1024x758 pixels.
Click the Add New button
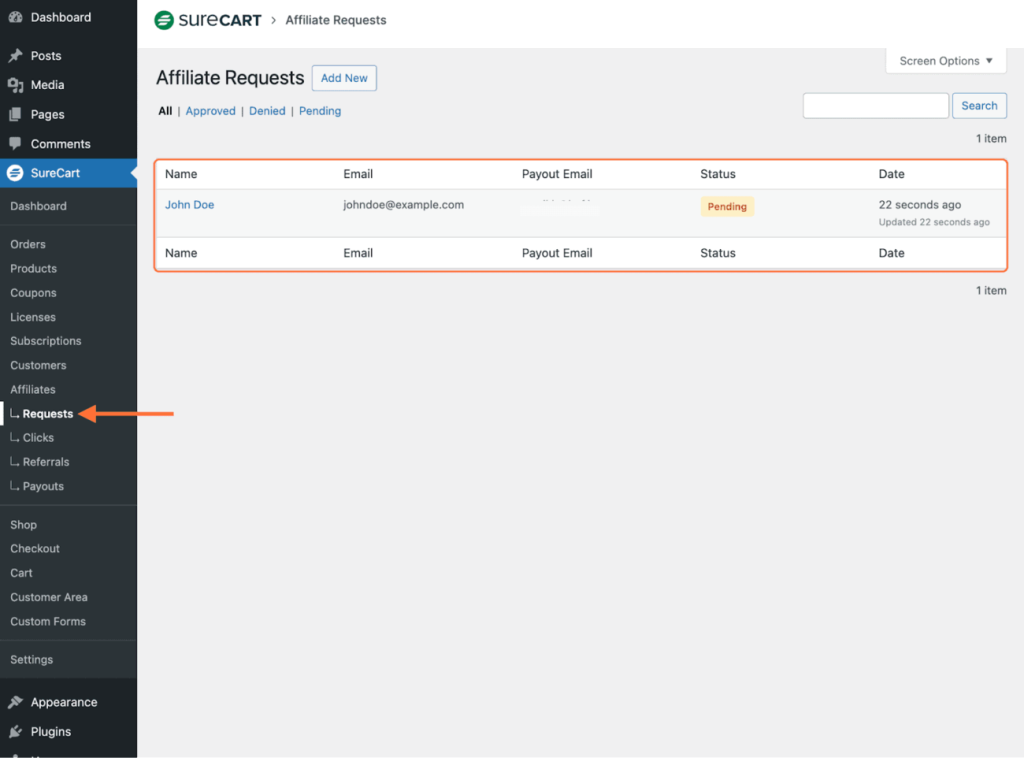coord(344,78)
